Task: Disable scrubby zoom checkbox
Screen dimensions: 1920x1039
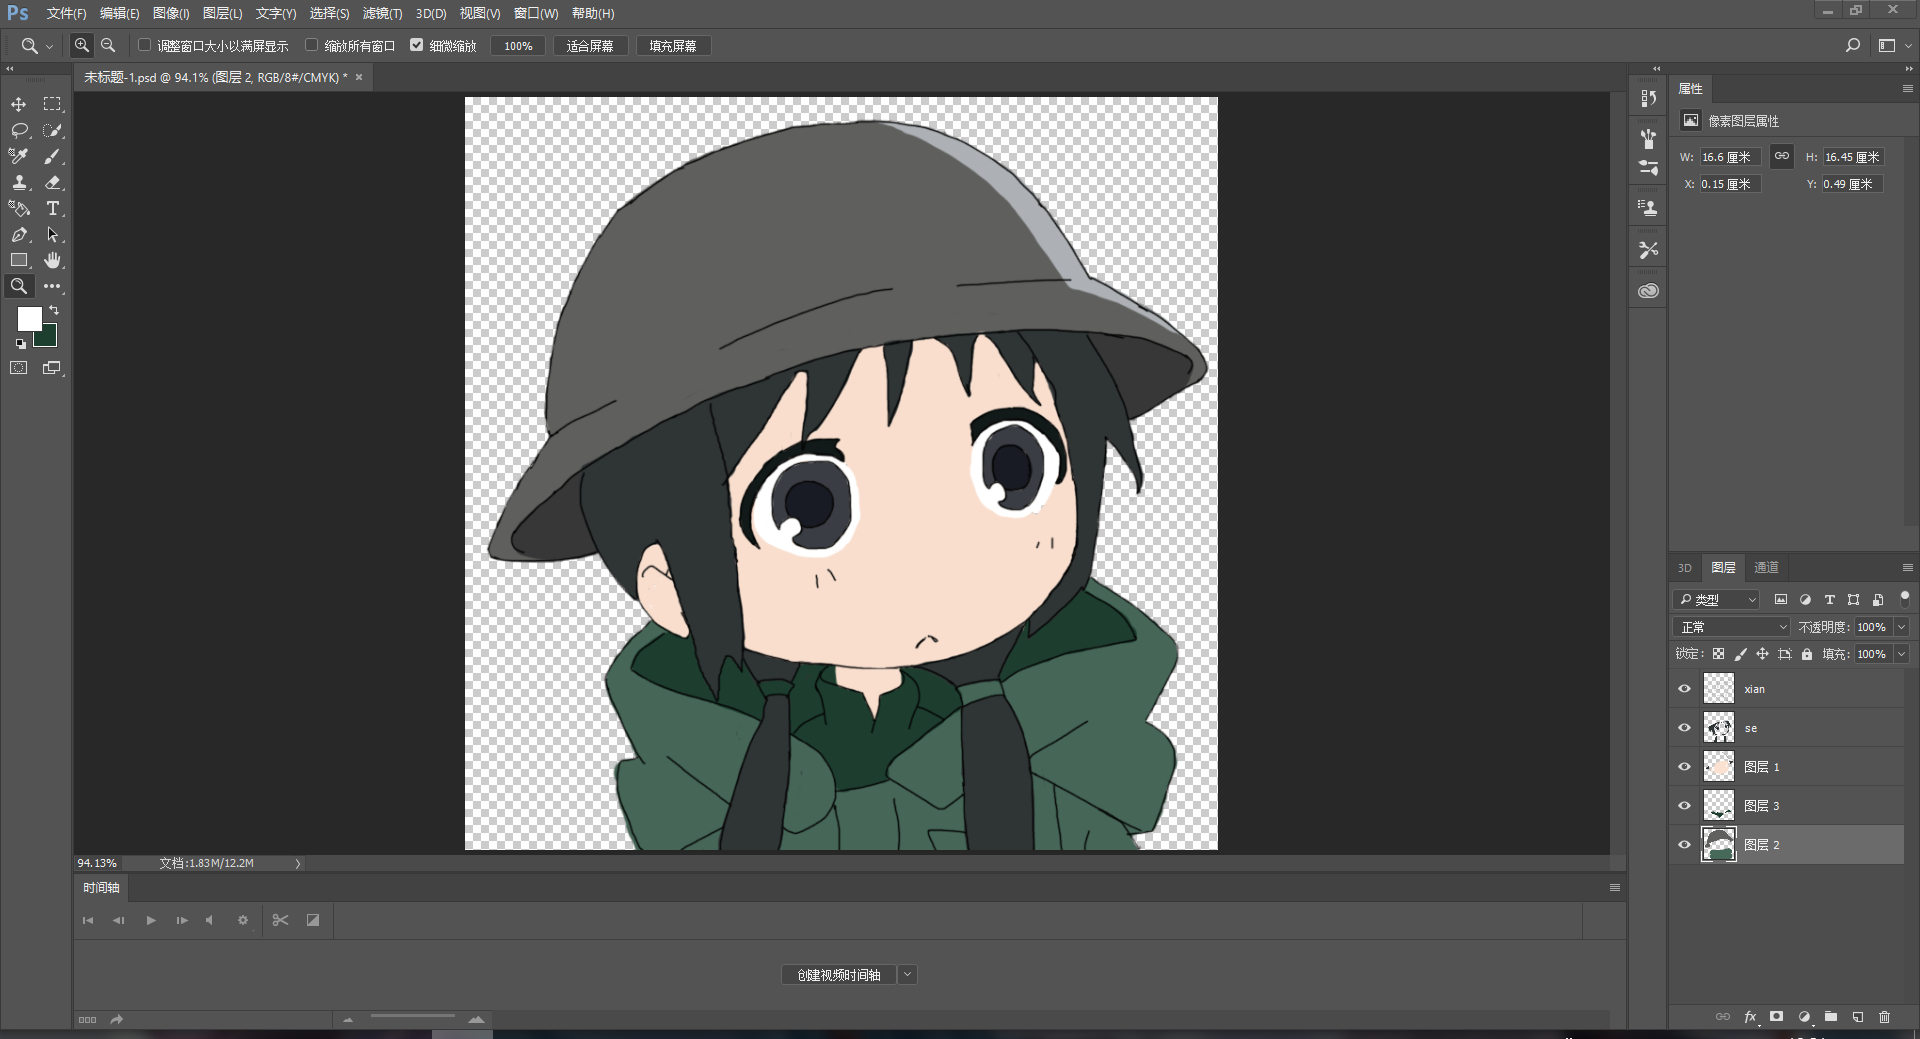Action: point(417,45)
